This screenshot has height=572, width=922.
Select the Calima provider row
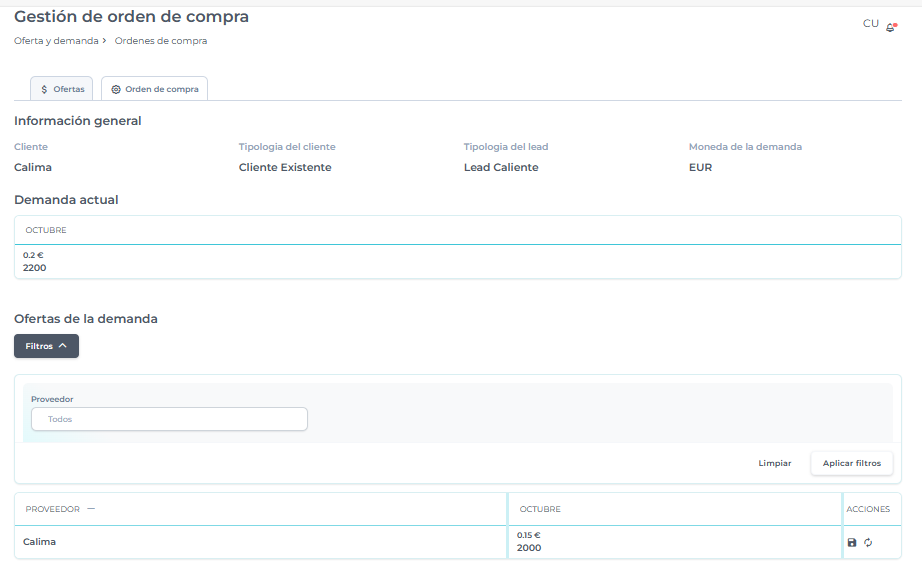[40, 542]
